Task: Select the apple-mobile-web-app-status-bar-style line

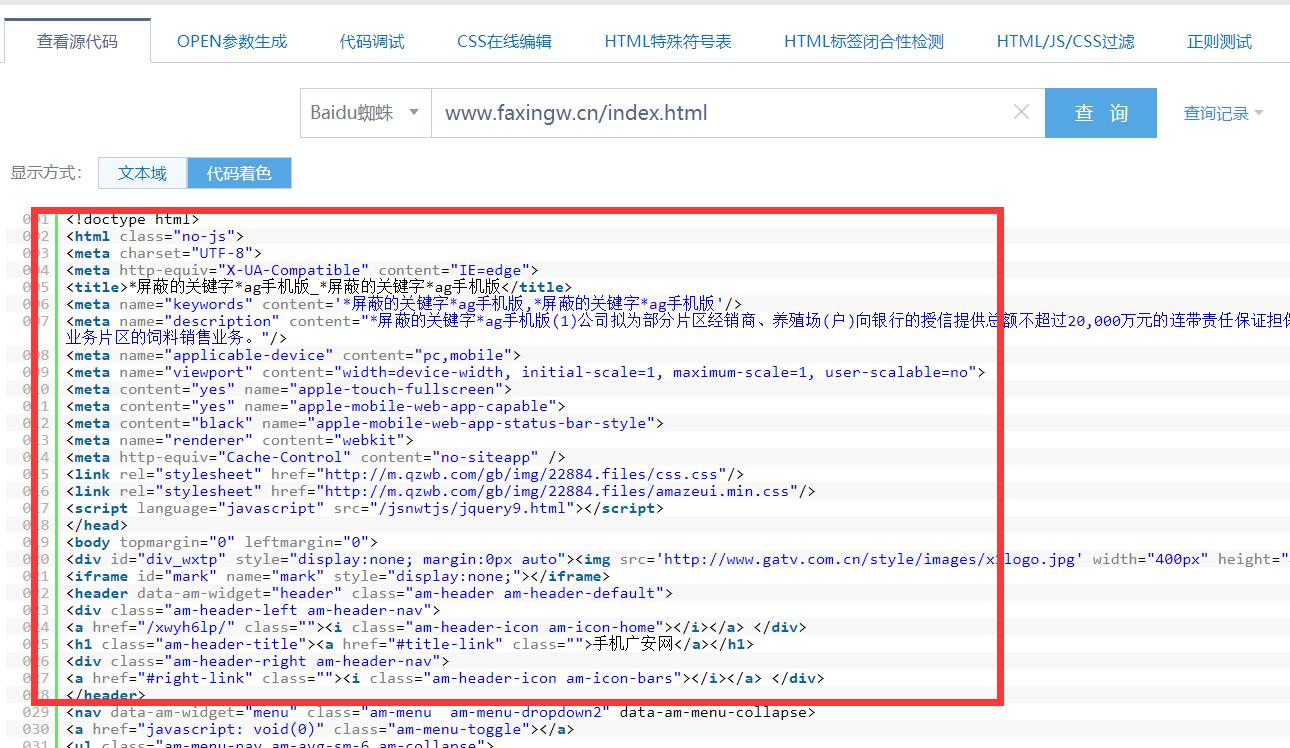Action: (365, 423)
